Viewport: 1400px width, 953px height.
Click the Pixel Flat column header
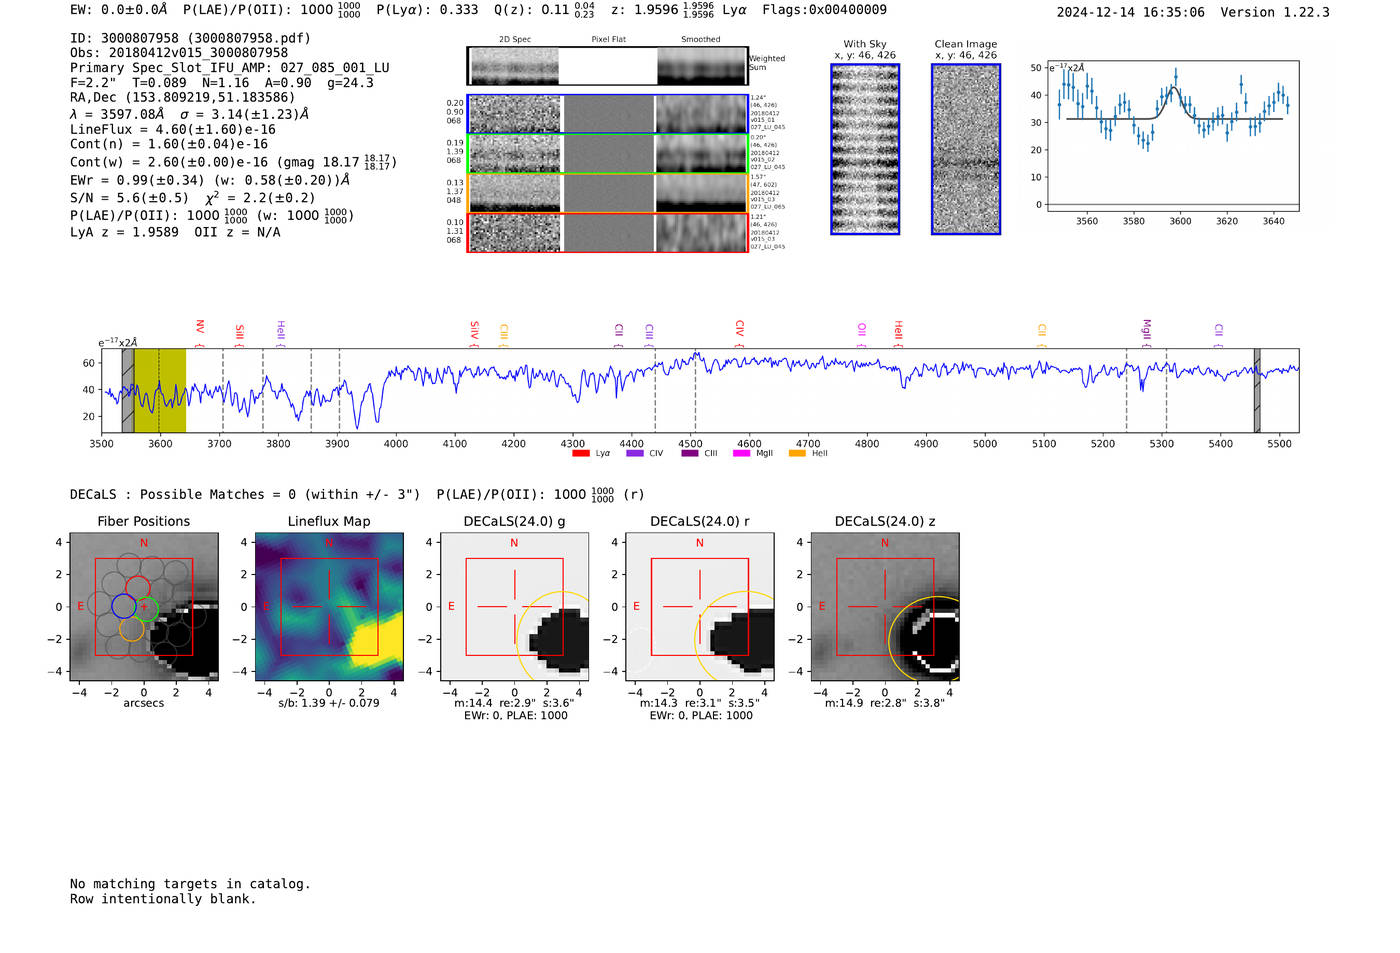(x=608, y=40)
